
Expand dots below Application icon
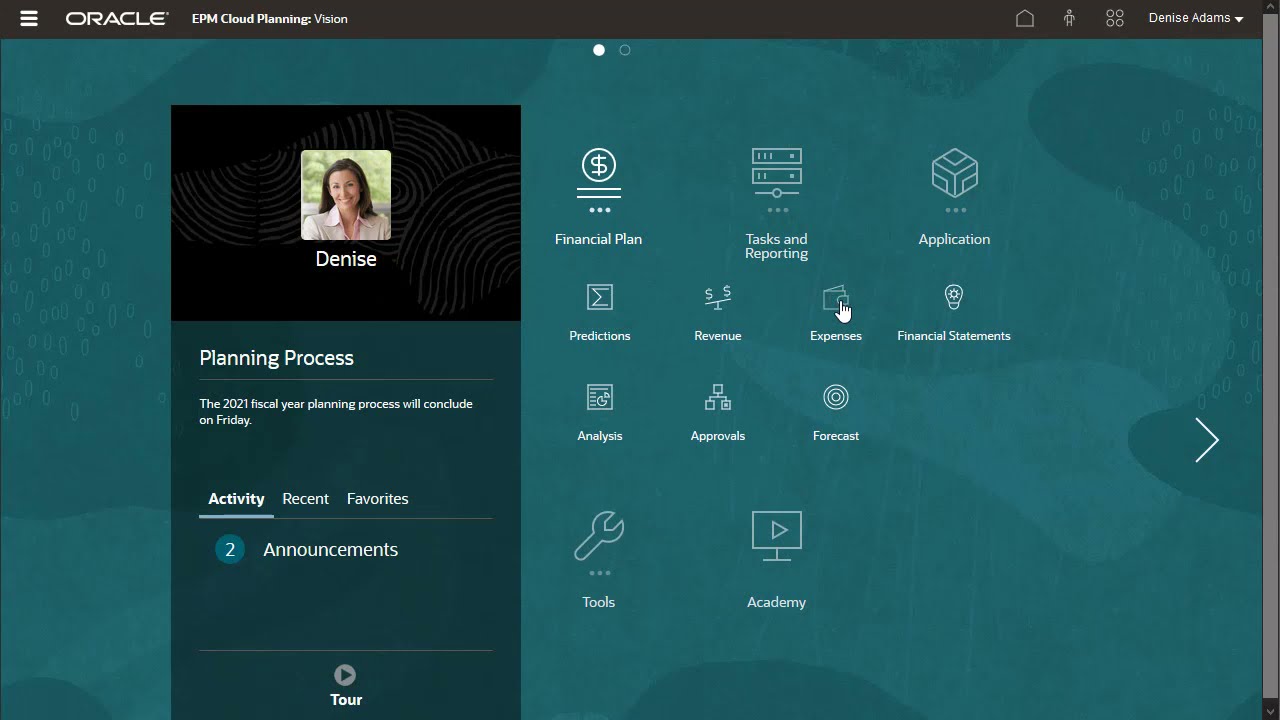pyautogui.click(x=955, y=210)
